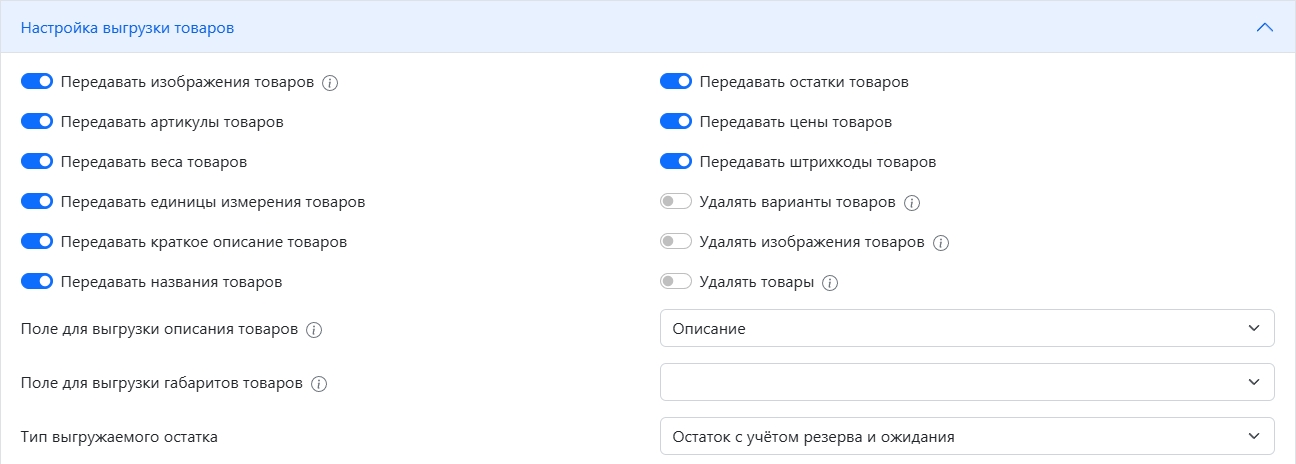View info hint for Удалять товары

tap(830, 283)
